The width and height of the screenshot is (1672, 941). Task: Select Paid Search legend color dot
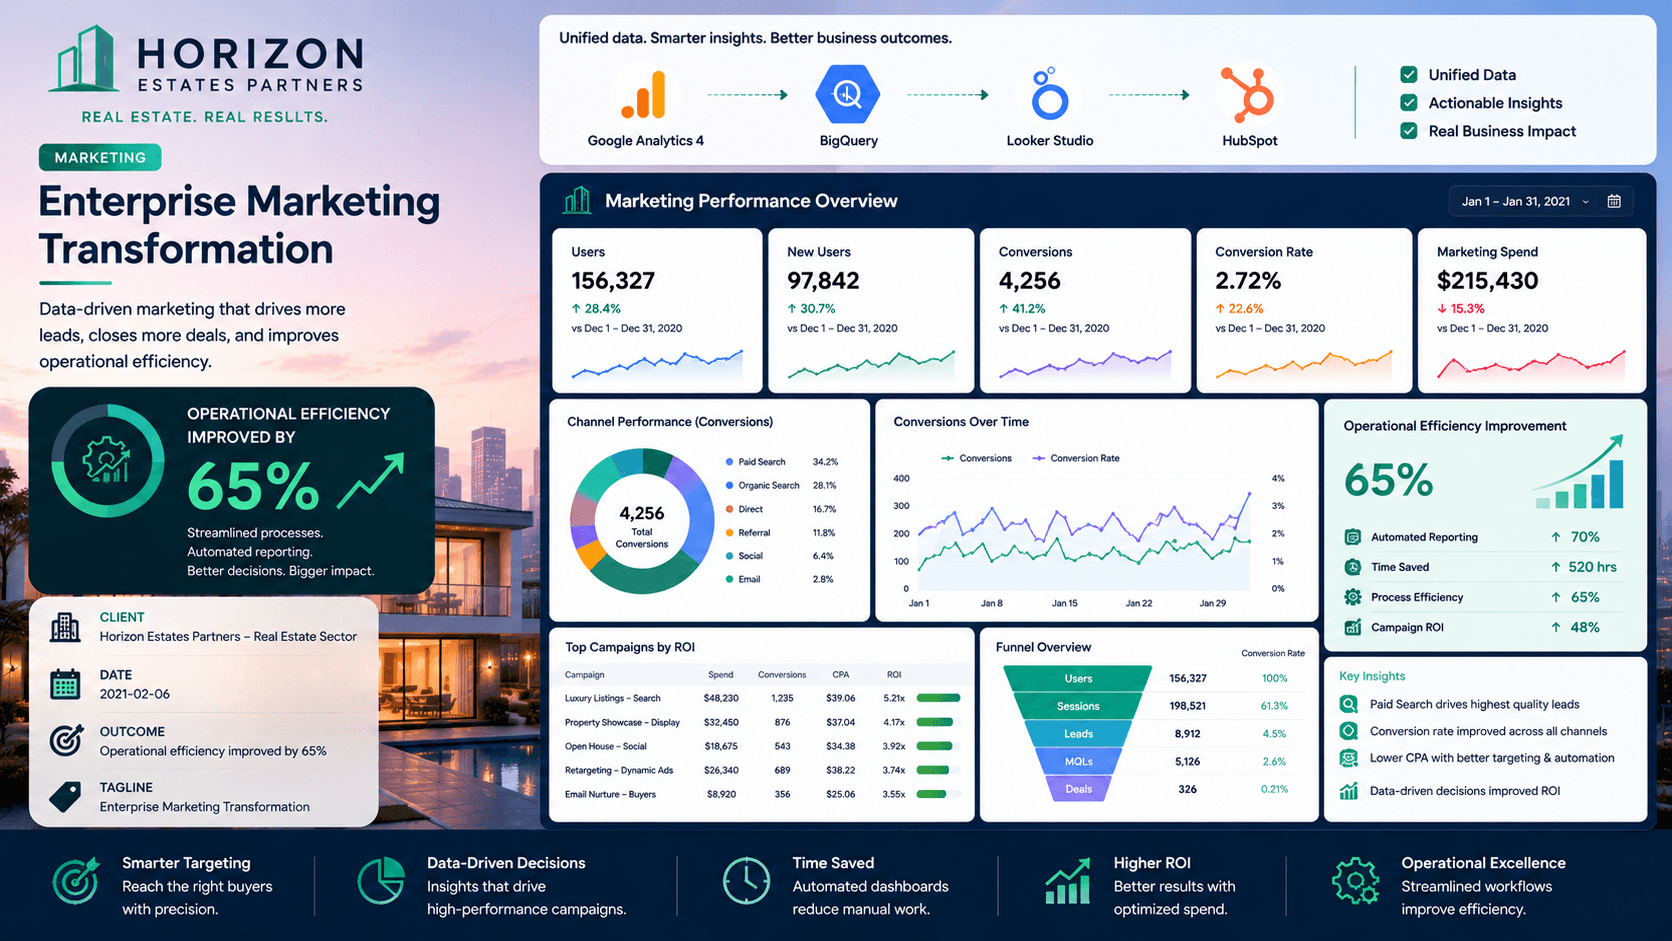coord(730,462)
